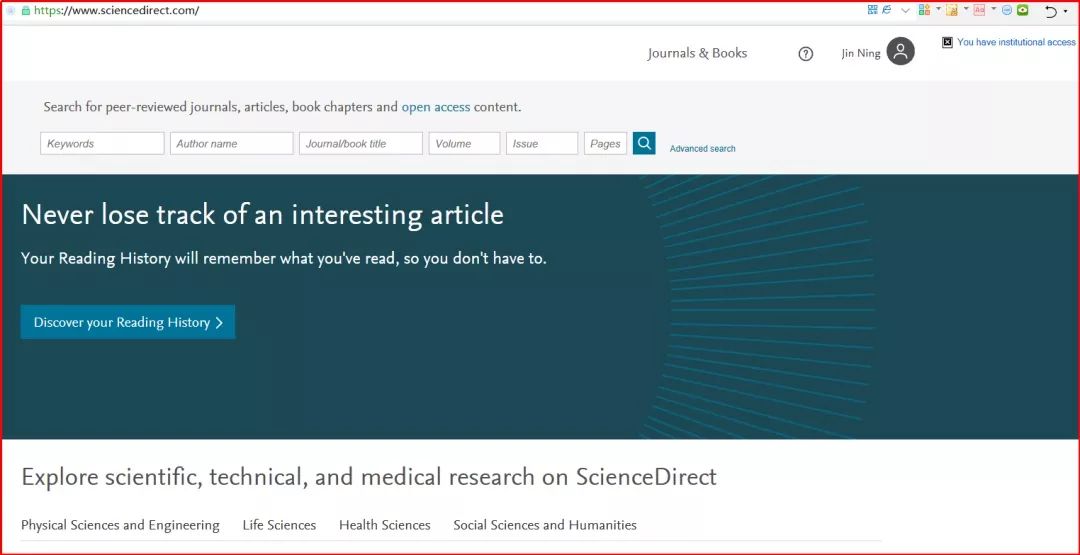Screen dimensions: 1080x555
Task: Focus the Volume field
Action: [x=465, y=143]
